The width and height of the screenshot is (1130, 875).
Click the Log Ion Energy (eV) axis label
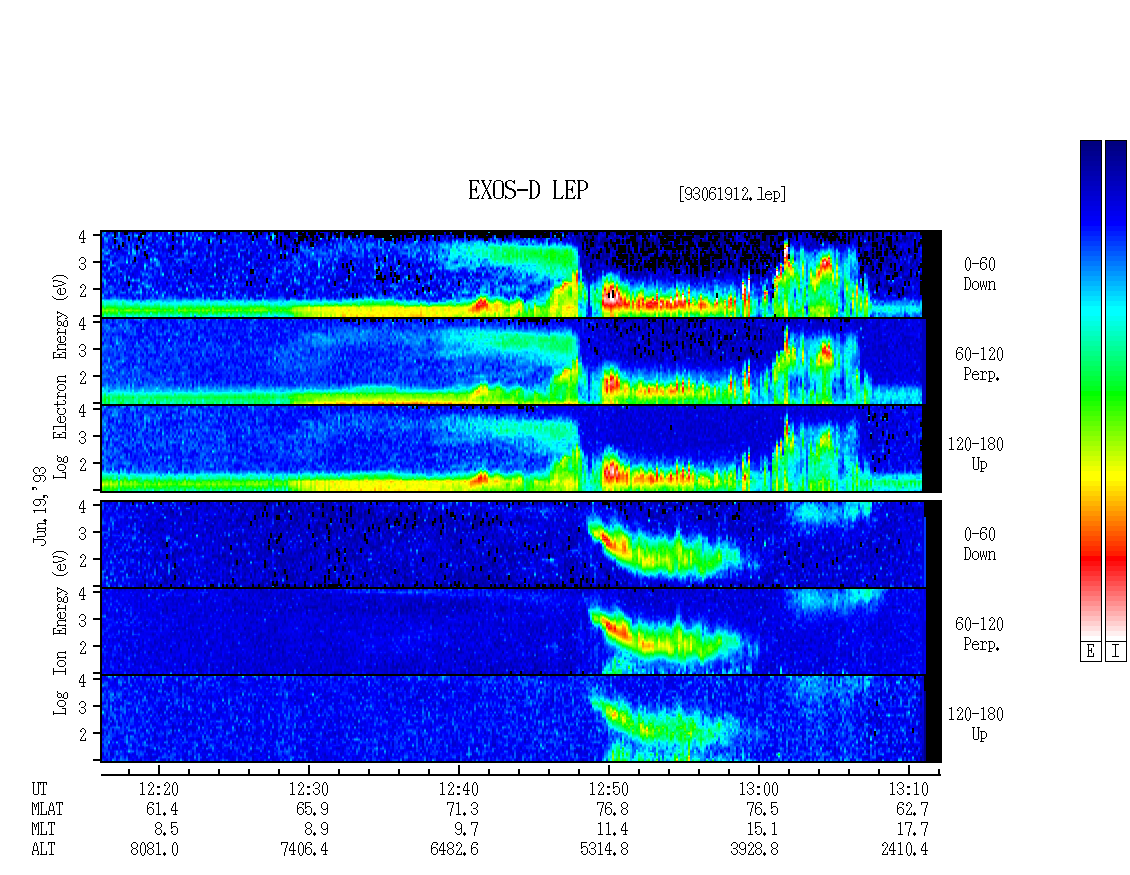pos(61,633)
